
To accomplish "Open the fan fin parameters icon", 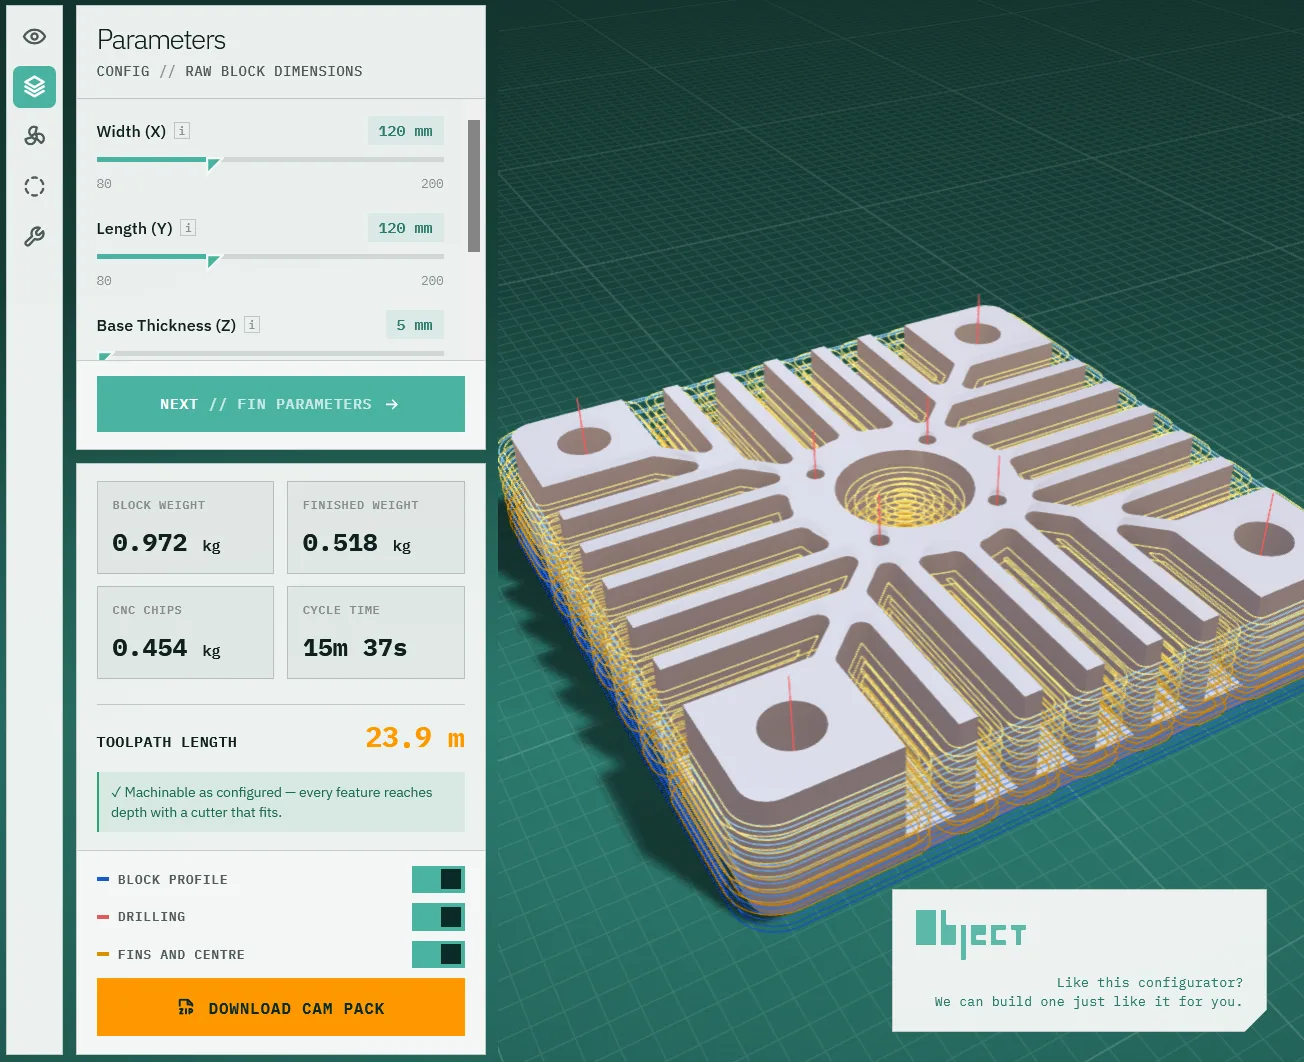I will pyautogui.click(x=34, y=136).
